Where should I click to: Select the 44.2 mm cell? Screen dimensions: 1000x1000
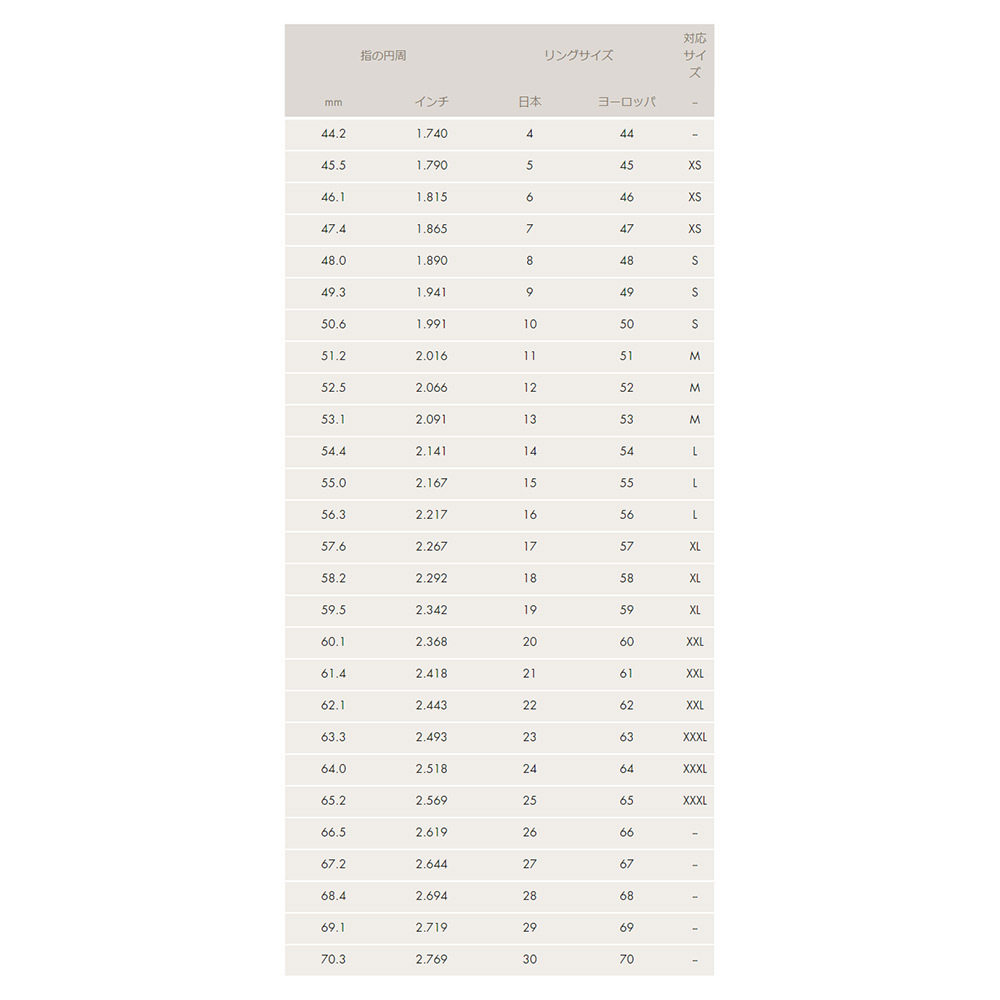pyautogui.click(x=334, y=133)
